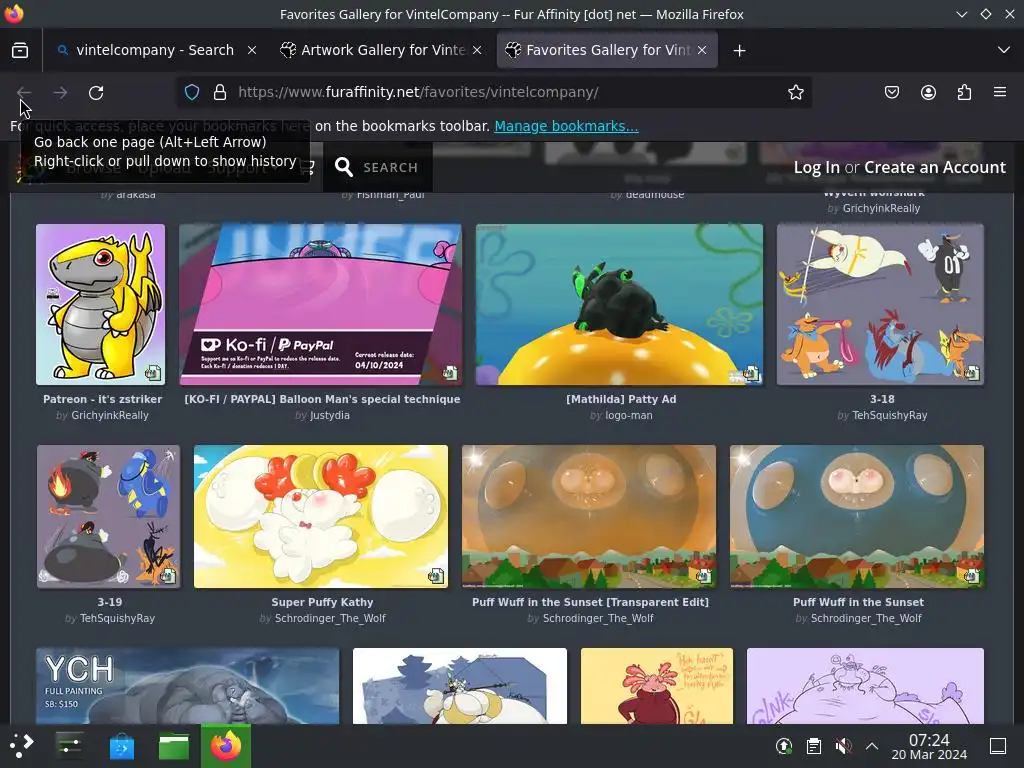Visit artist logo-man profile link
The height and width of the screenshot is (768, 1024).
click(629, 415)
